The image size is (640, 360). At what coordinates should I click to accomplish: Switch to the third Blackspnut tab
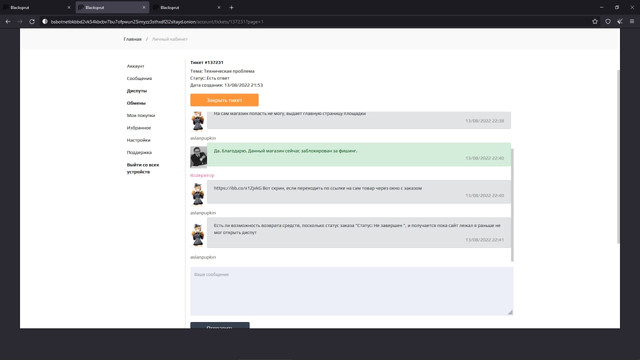pyautogui.click(x=187, y=7)
